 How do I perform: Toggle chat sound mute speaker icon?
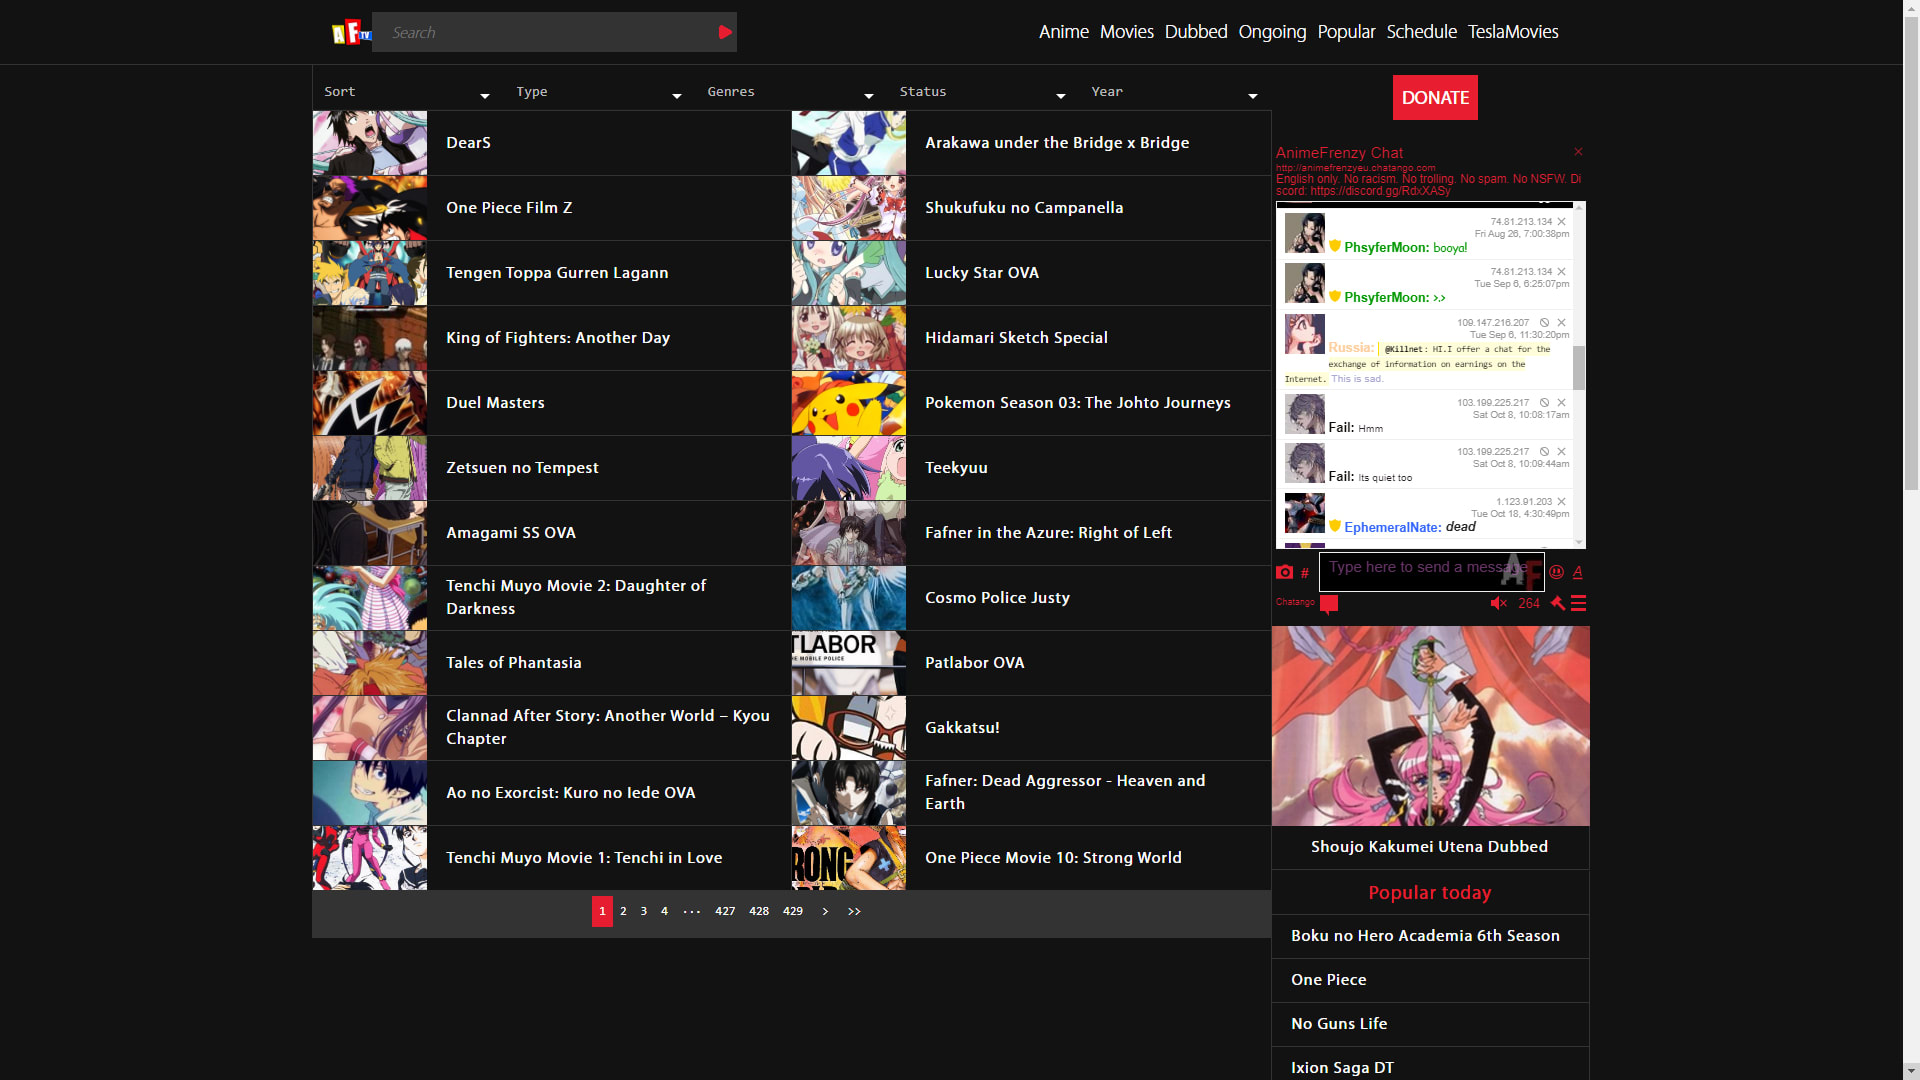tap(1498, 603)
